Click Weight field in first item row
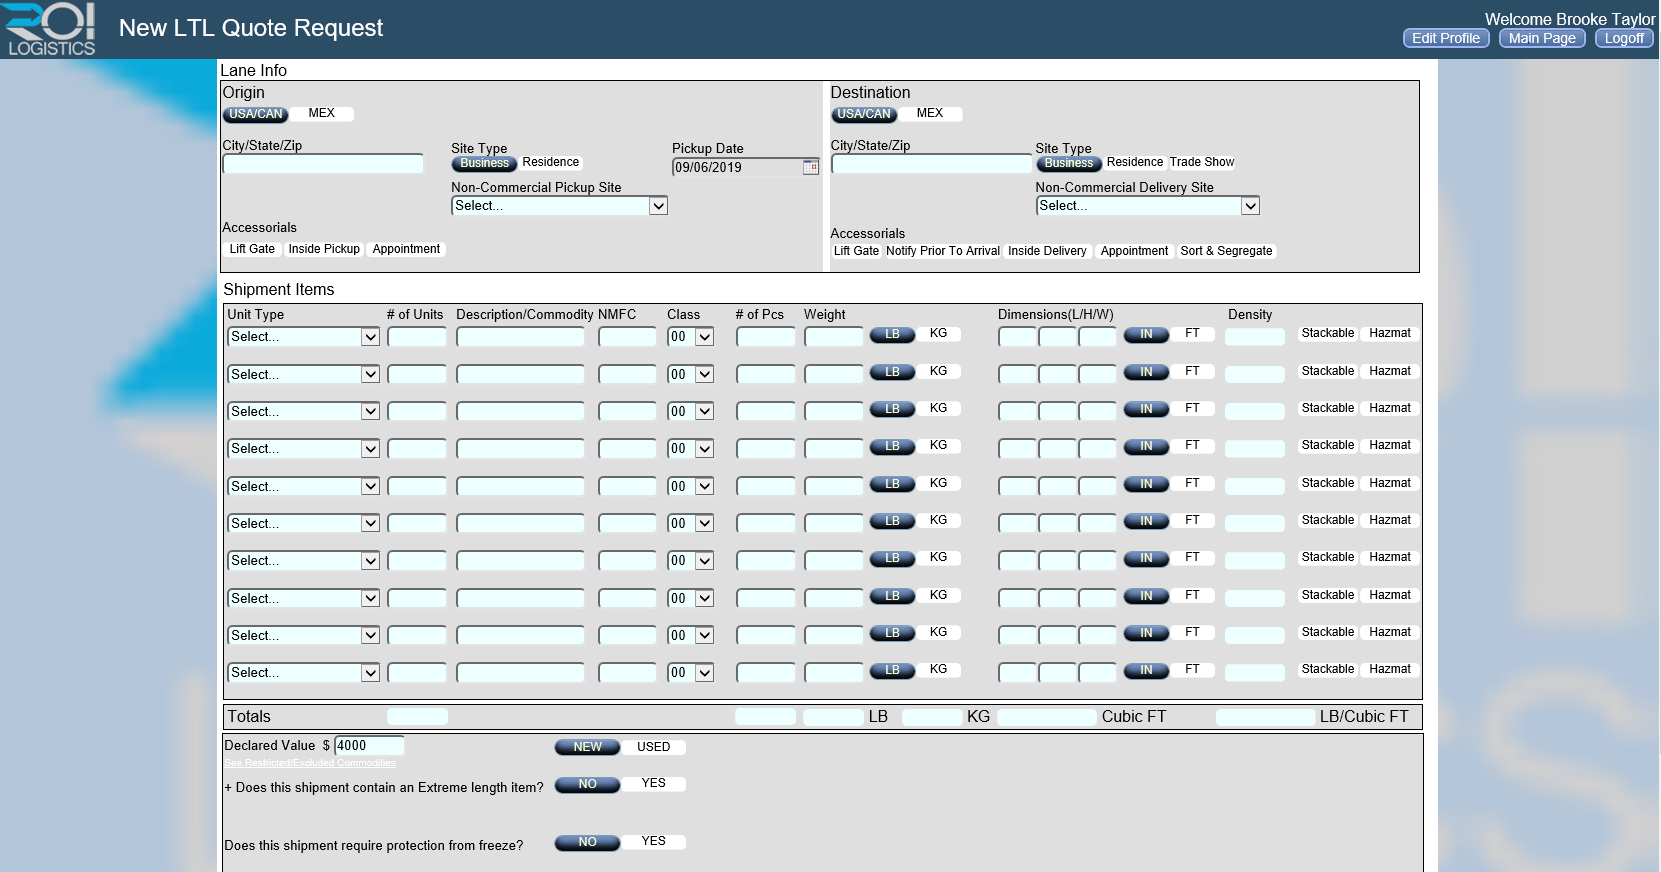1661x872 pixels. [x=833, y=337]
